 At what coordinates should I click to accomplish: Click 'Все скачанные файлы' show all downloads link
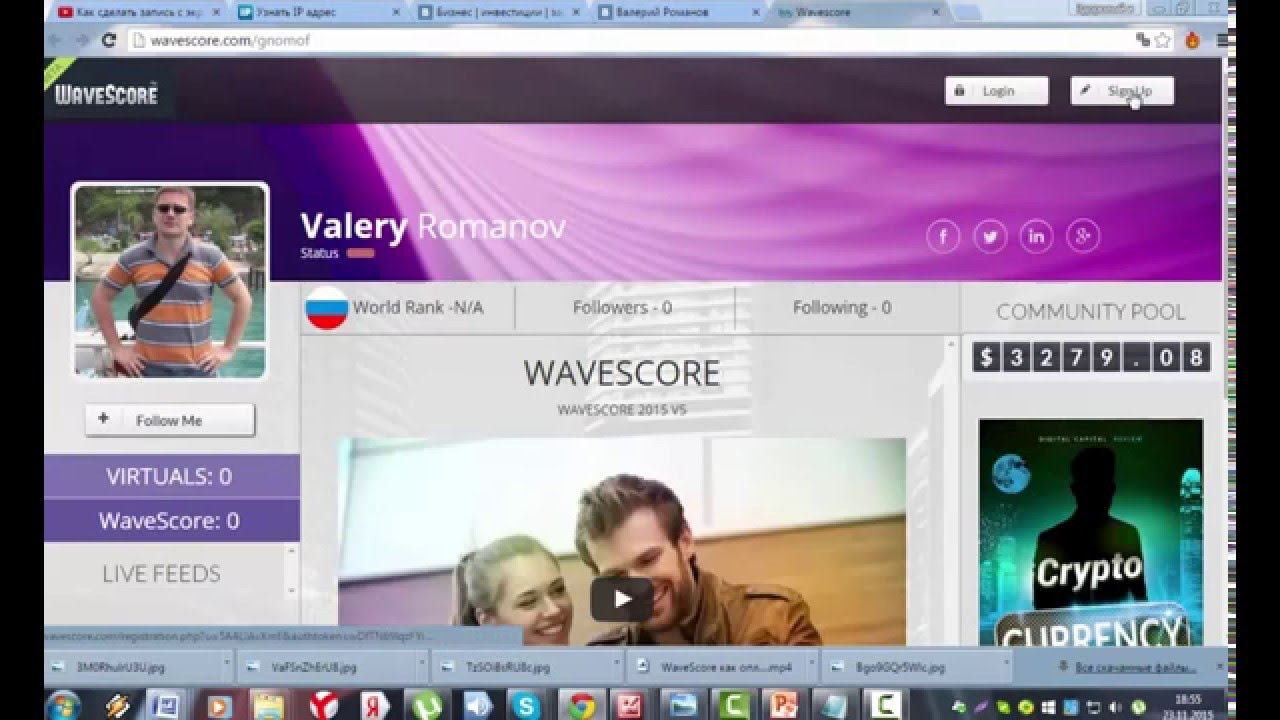click(x=1135, y=666)
